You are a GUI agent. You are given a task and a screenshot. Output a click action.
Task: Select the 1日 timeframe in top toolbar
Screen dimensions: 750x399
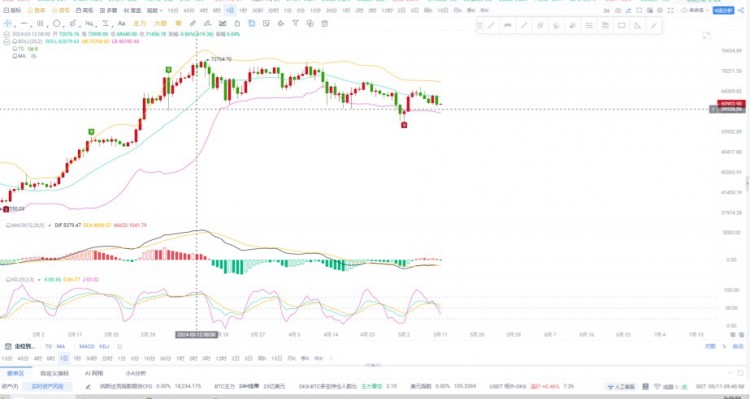click(230, 10)
